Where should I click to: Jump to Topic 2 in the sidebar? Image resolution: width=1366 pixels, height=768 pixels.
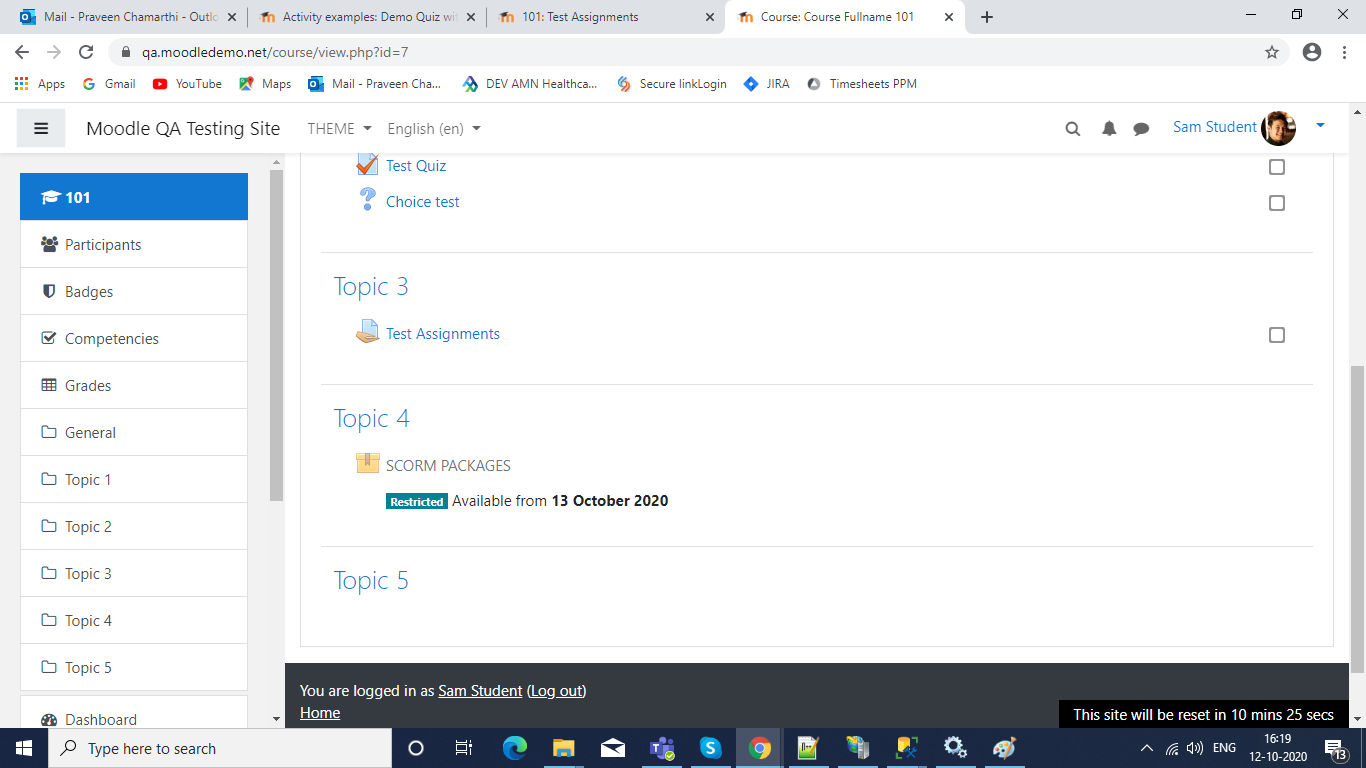pos(134,526)
